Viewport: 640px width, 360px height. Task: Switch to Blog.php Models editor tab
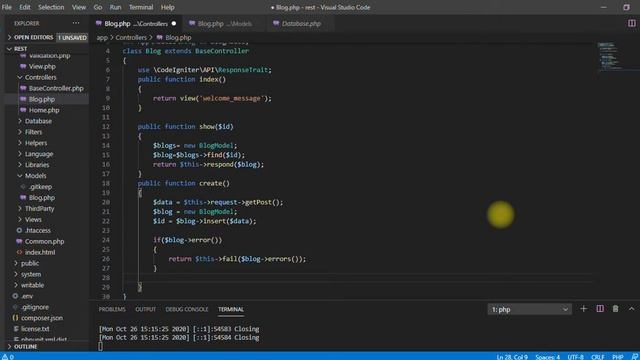pyautogui.click(x=224, y=24)
